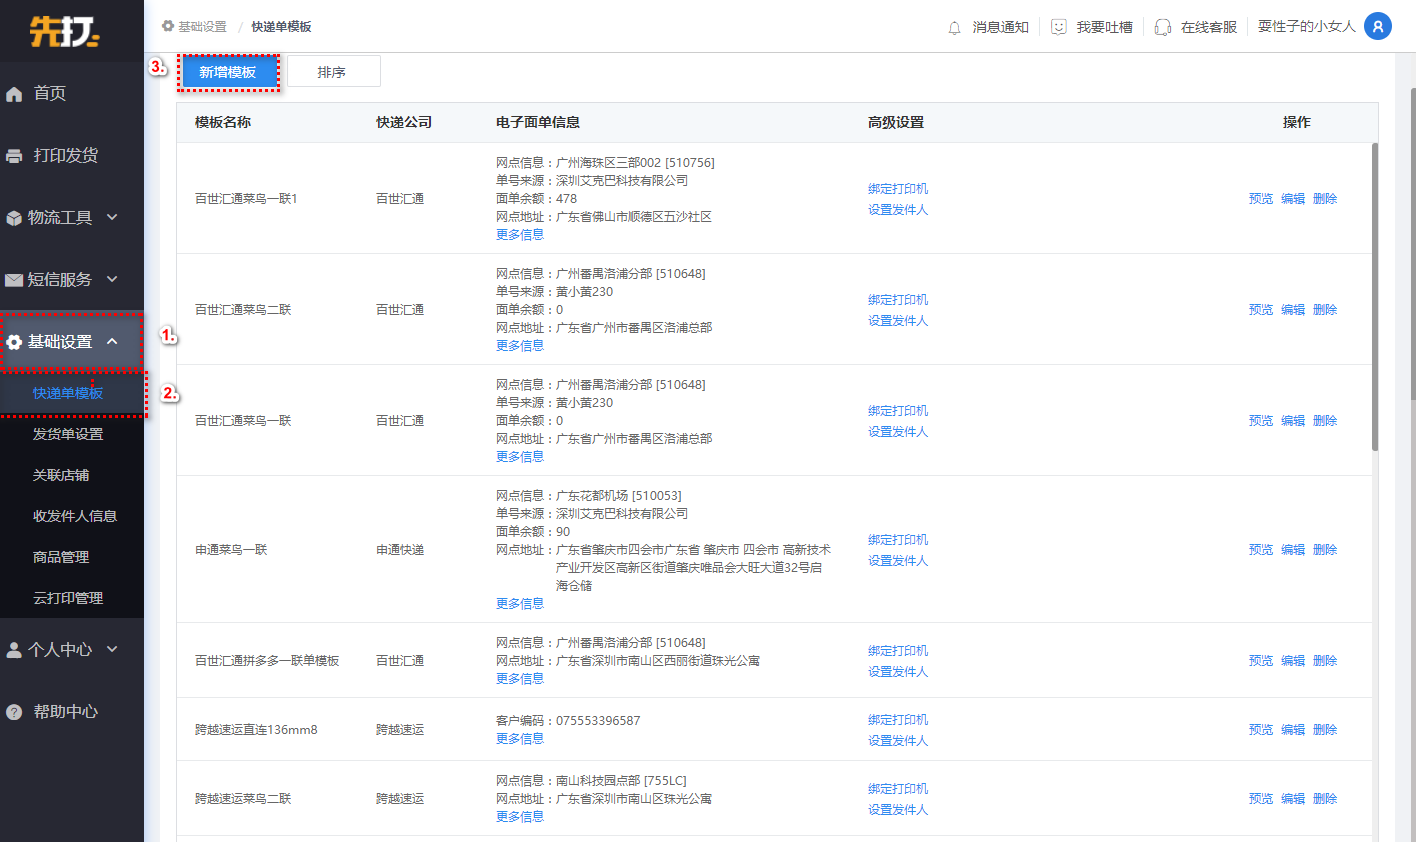This screenshot has width=1416, height=842.
Task: Preview the 跨越速运菜鸟二联 template
Action: click(x=1261, y=798)
